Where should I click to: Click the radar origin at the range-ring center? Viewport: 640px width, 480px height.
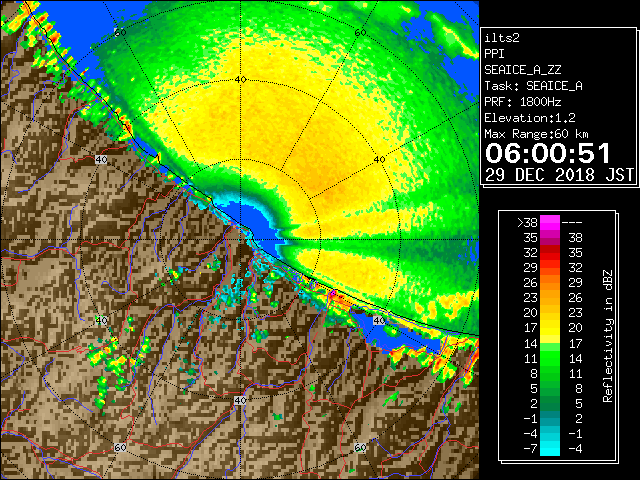click(x=240, y=240)
